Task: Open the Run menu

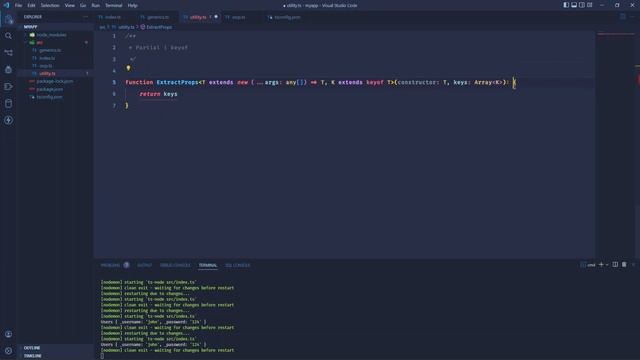Action: pos(96,5)
